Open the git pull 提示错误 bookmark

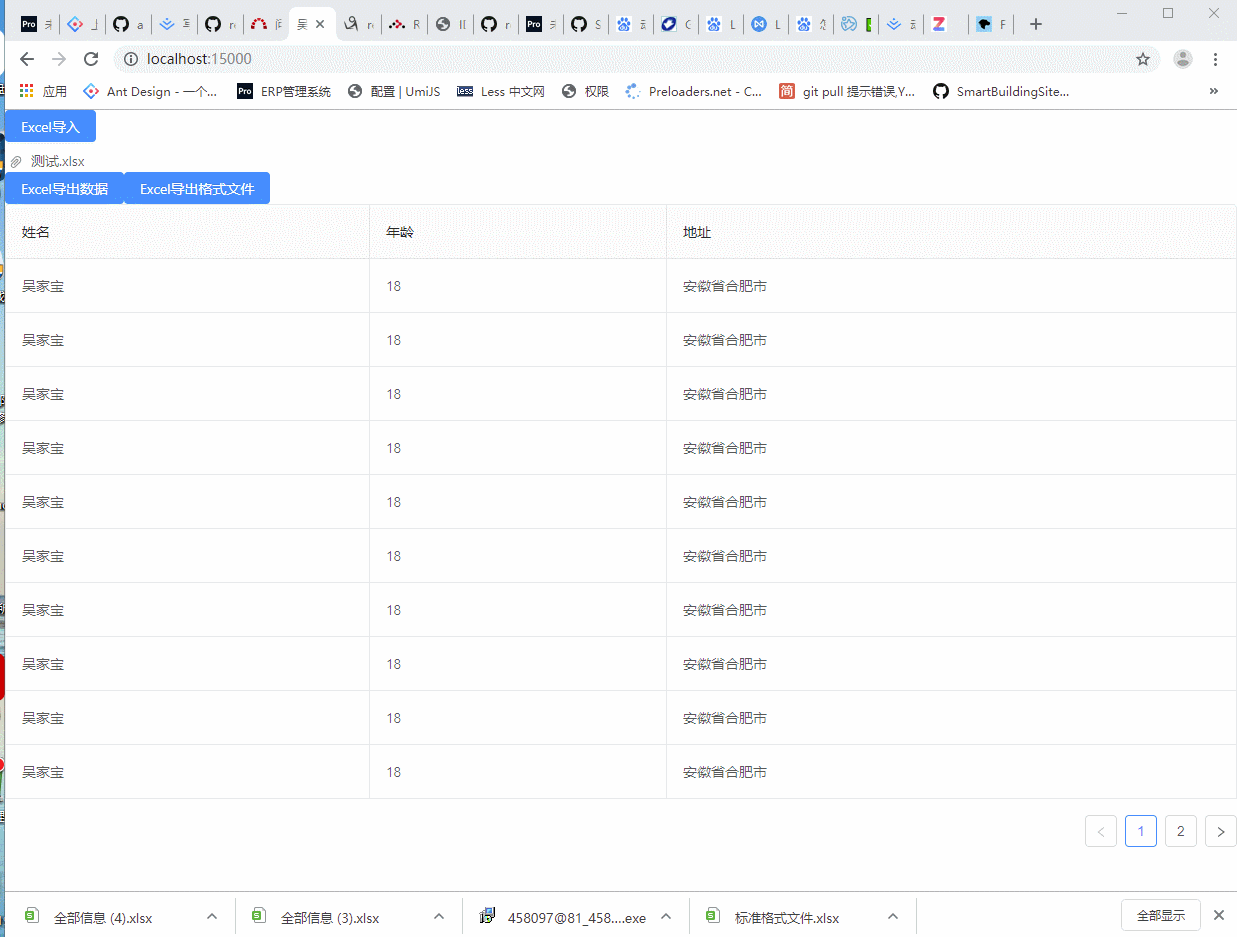848,91
